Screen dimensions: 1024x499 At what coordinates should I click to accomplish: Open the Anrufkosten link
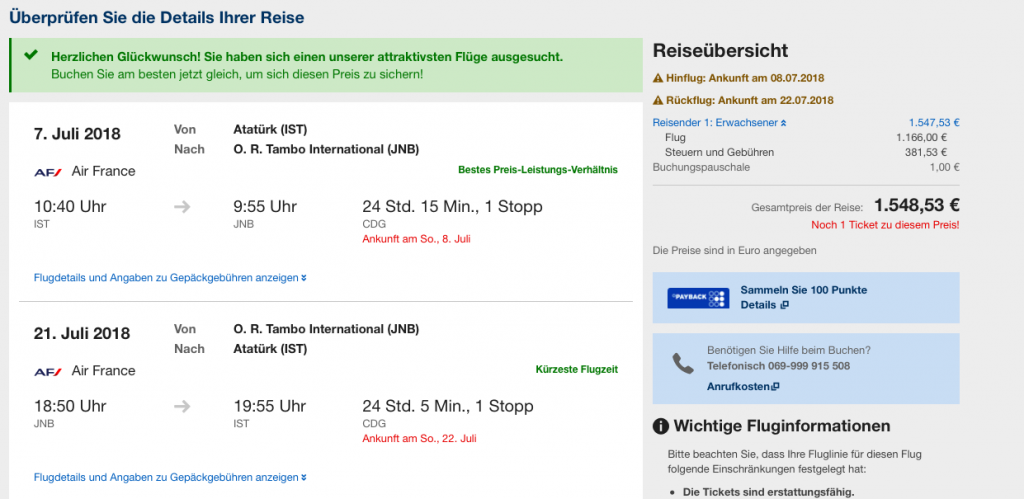click(x=743, y=386)
